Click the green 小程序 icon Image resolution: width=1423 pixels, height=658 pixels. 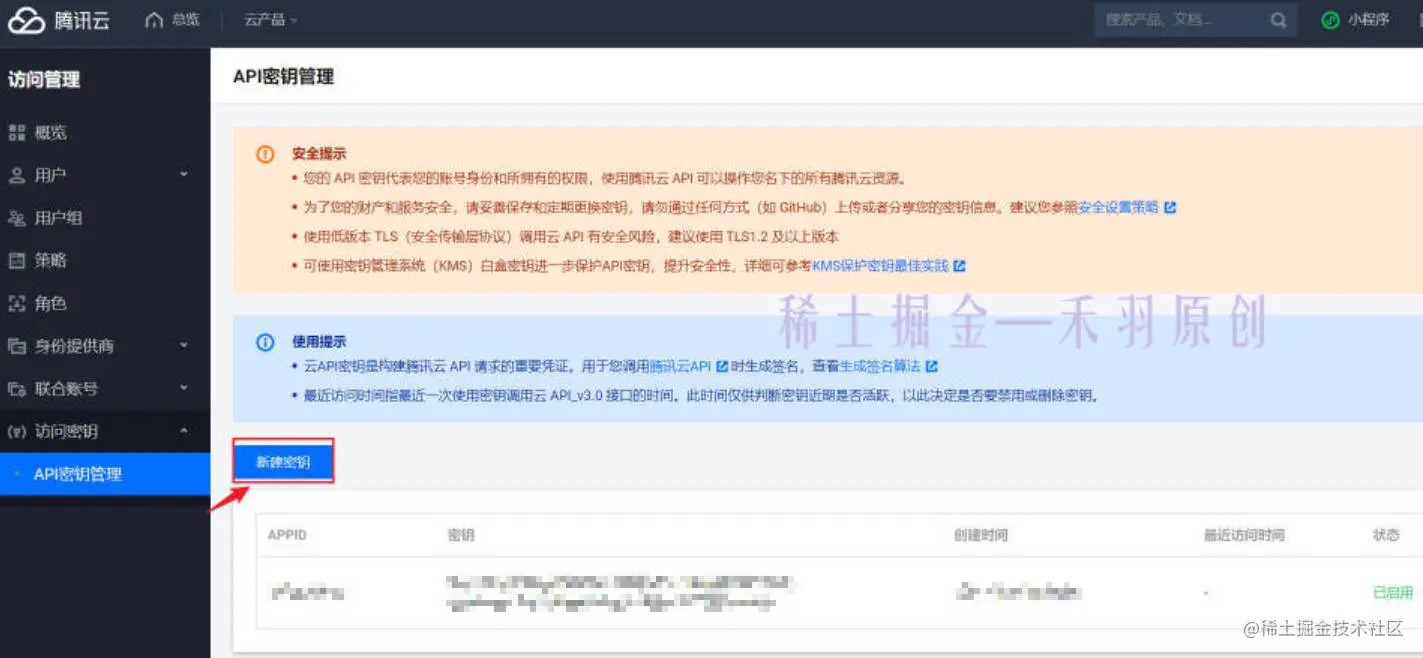coord(1330,20)
